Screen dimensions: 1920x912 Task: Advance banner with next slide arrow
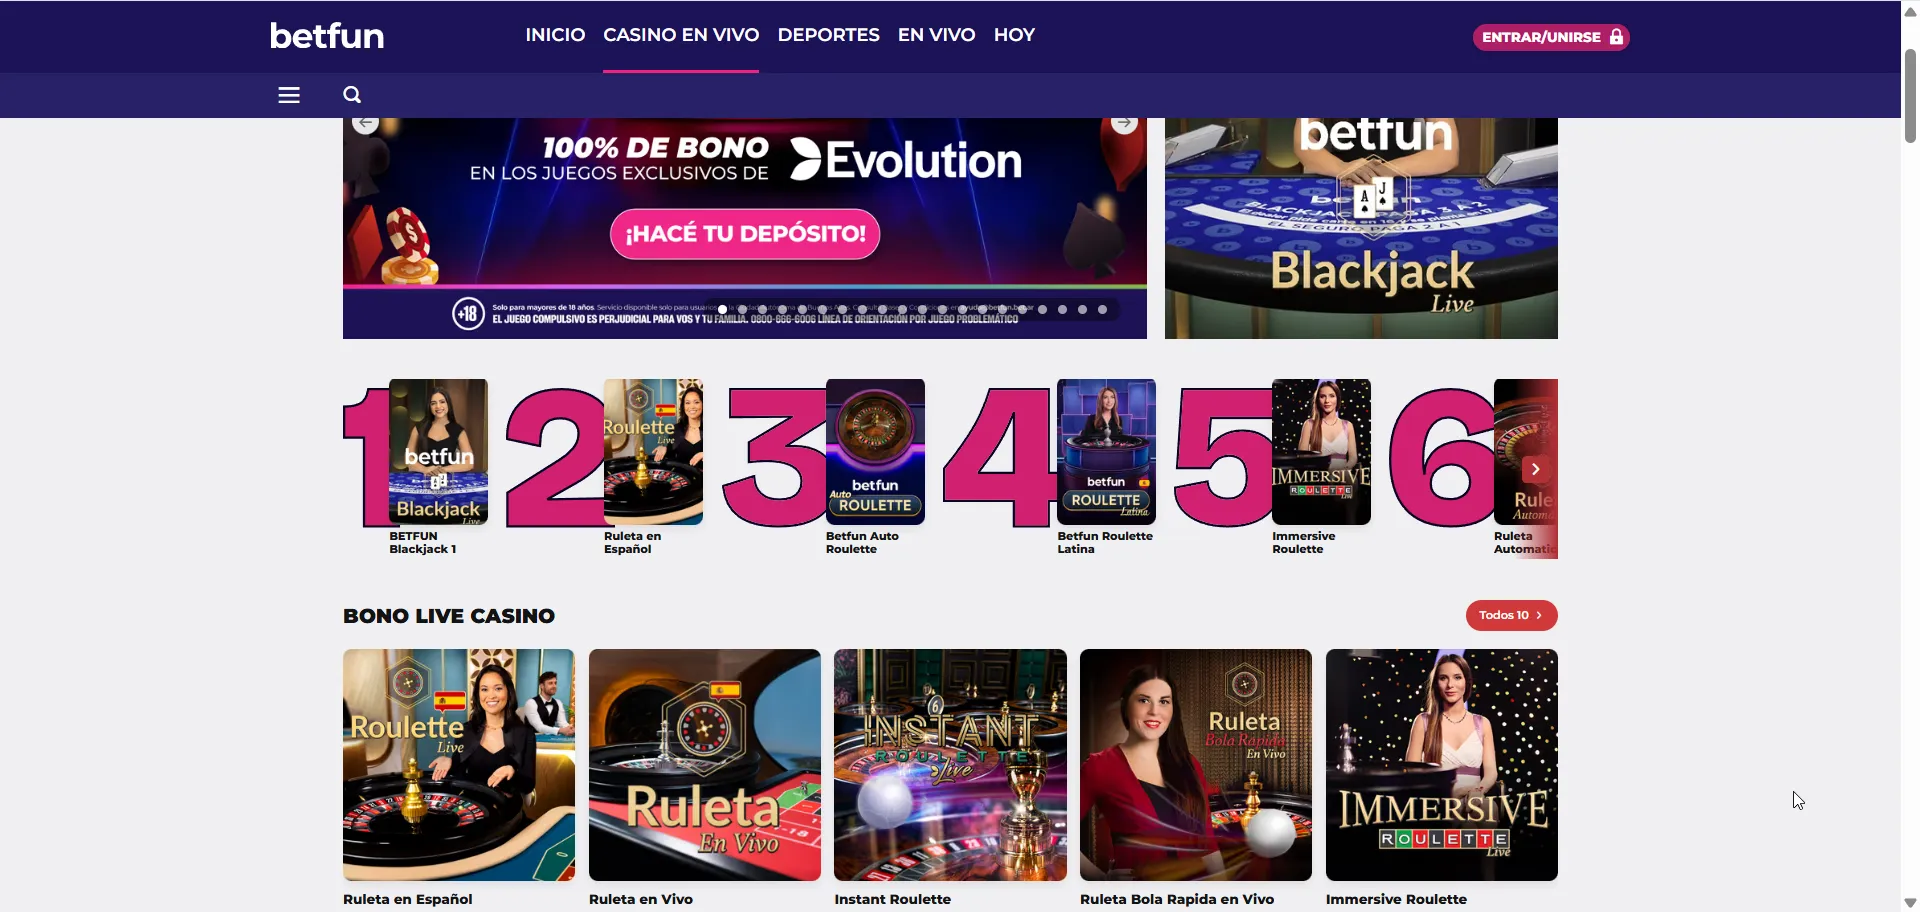click(1124, 124)
